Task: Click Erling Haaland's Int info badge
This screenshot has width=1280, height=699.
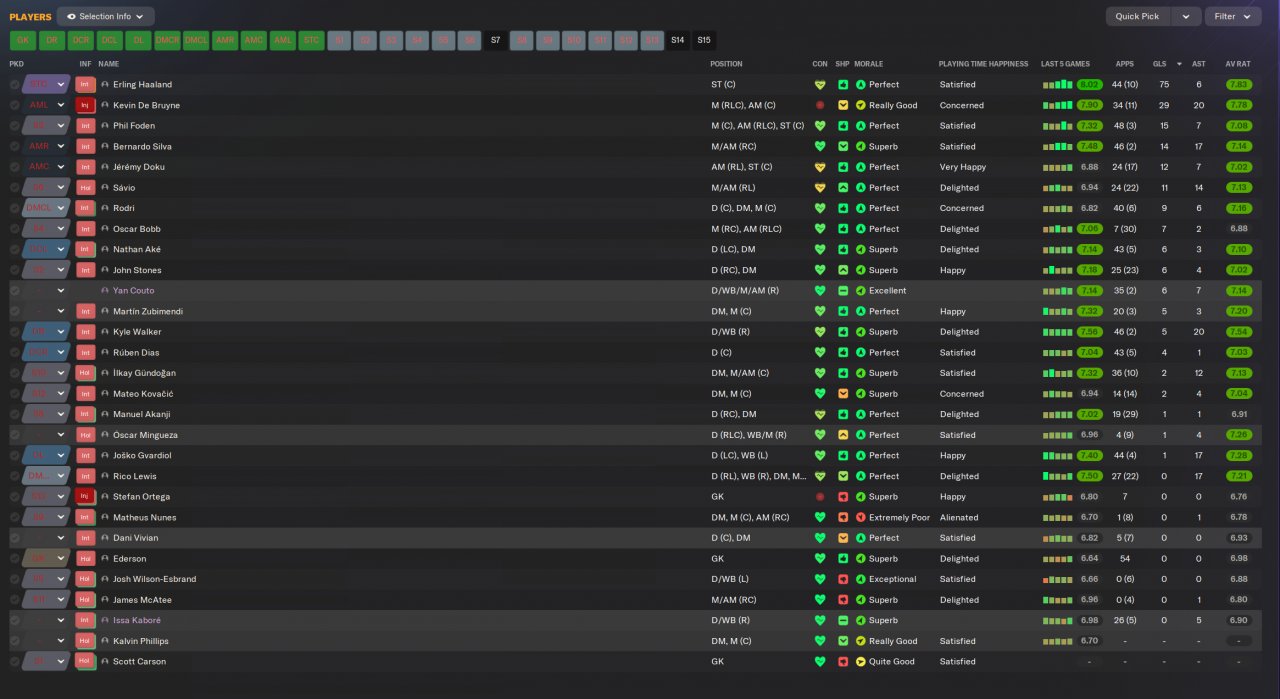Action: coord(86,85)
